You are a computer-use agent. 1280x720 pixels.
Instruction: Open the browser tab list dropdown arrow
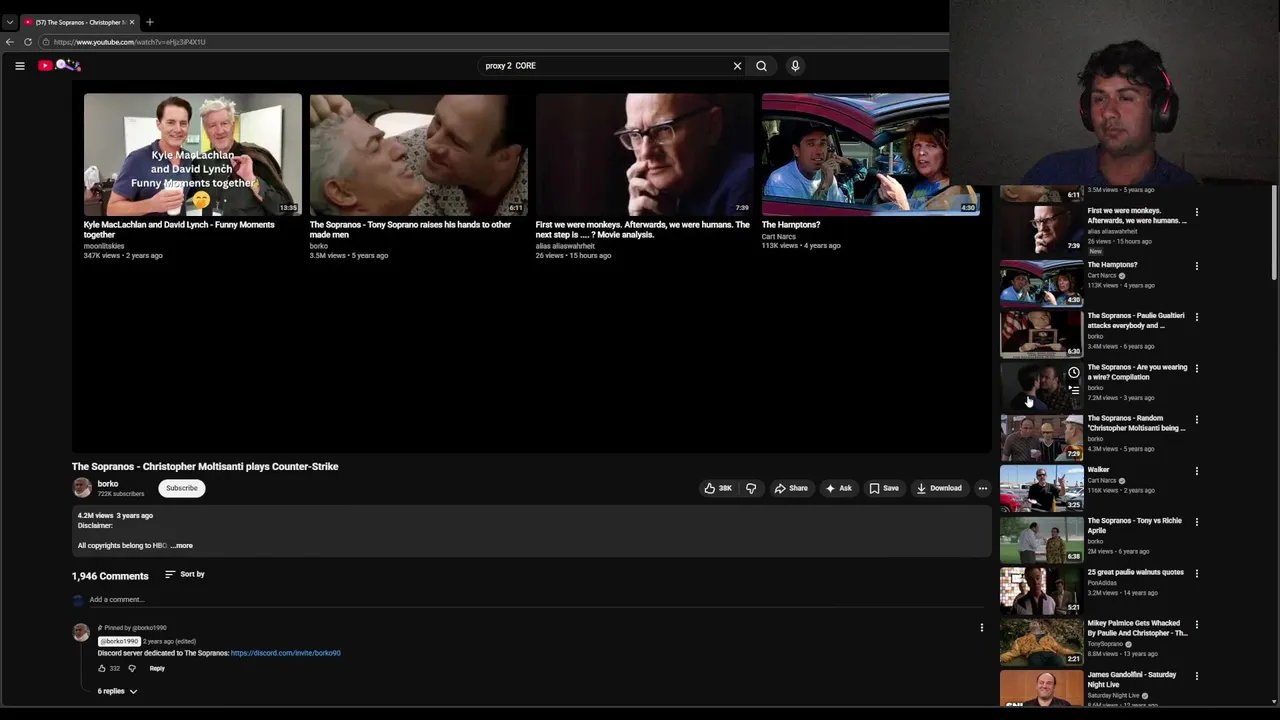[x=10, y=22]
